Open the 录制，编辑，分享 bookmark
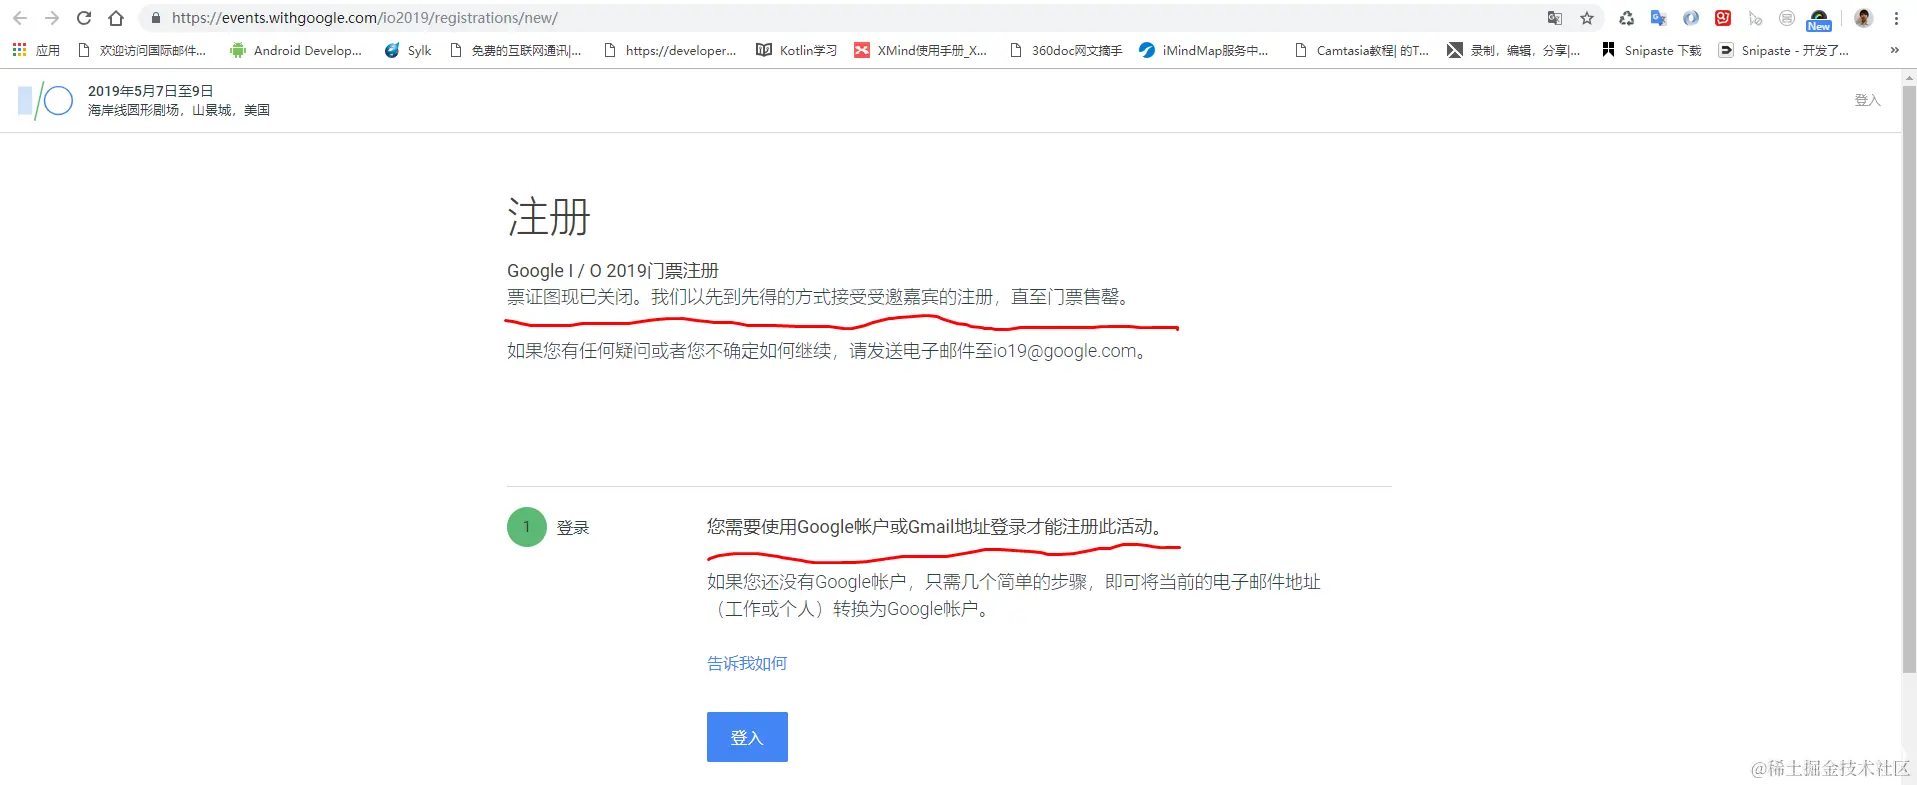1917x785 pixels. 1514,50
